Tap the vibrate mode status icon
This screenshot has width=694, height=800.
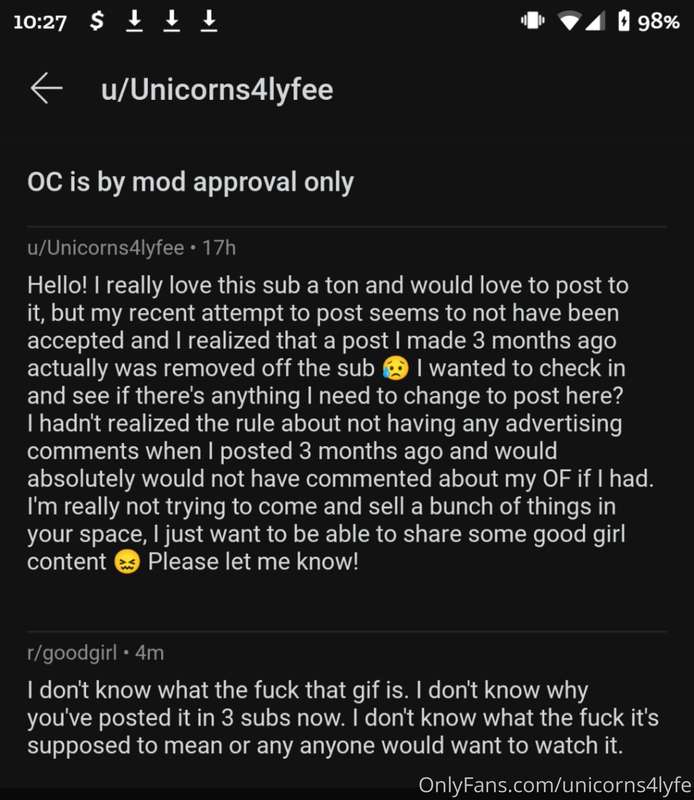(x=533, y=21)
